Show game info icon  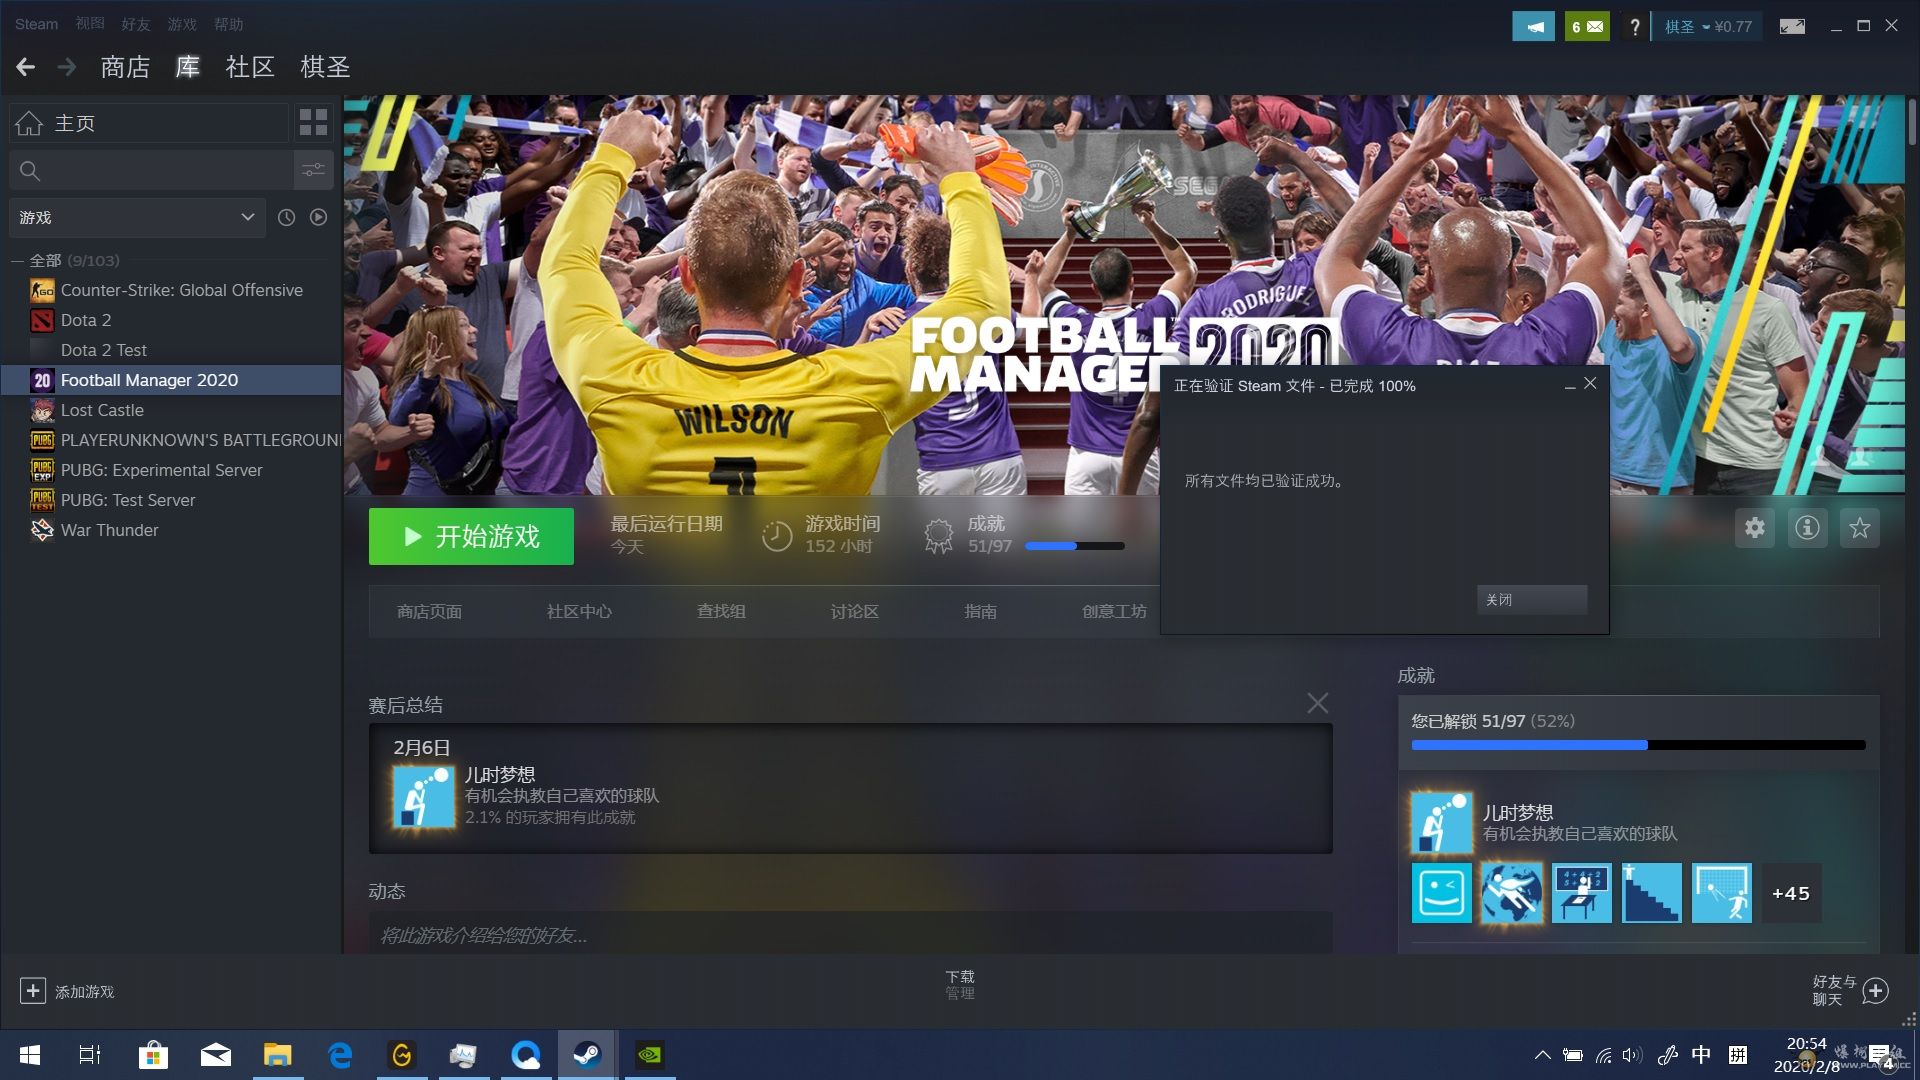(x=1807, y=527)
